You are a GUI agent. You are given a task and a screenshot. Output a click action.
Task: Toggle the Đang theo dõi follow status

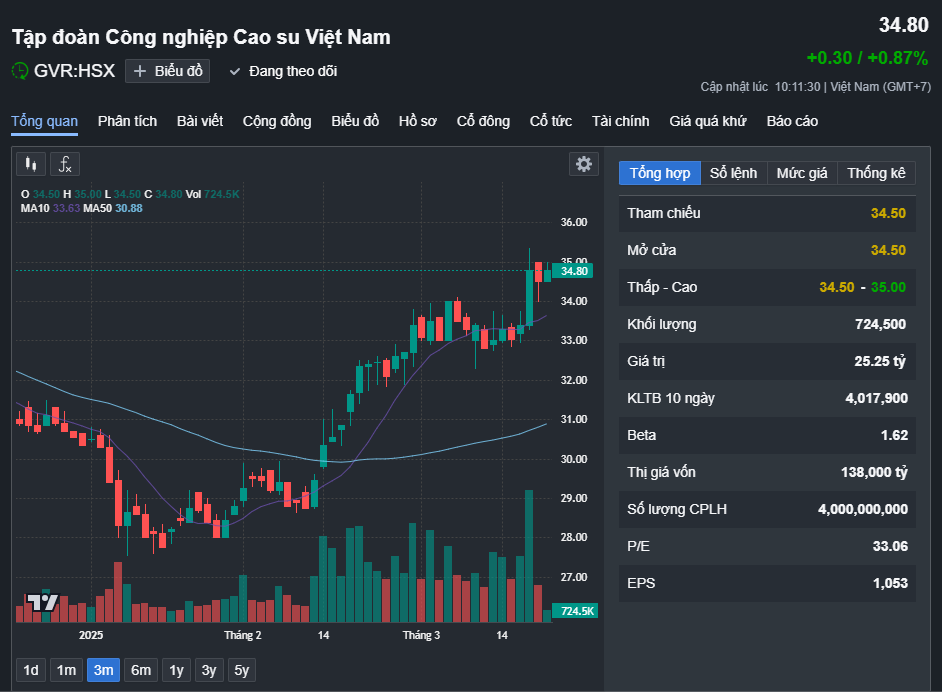[284, 71]
